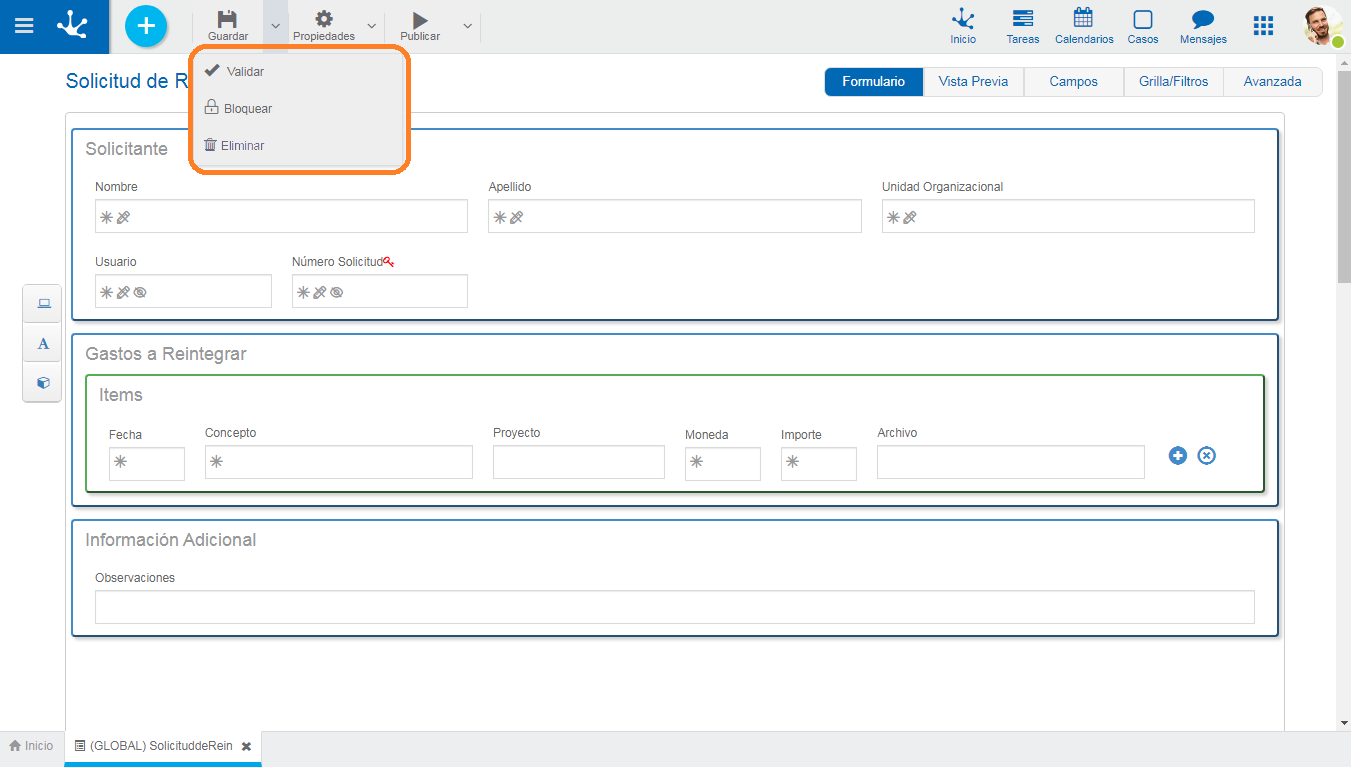Select the laptop icon in side toolbar
This screenshot has height=768, width=1360.
click(x=43, y=303)
